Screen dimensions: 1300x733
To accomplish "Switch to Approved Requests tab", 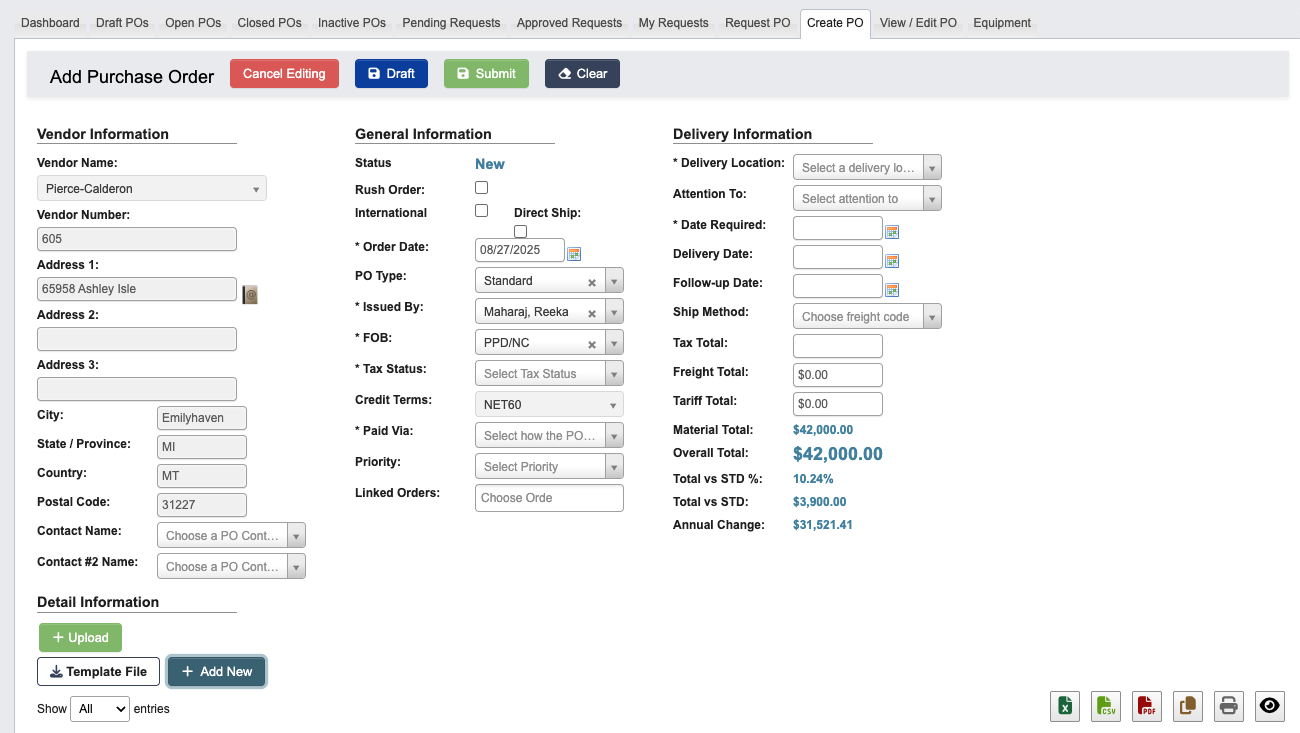I will [x=569, y=23].
